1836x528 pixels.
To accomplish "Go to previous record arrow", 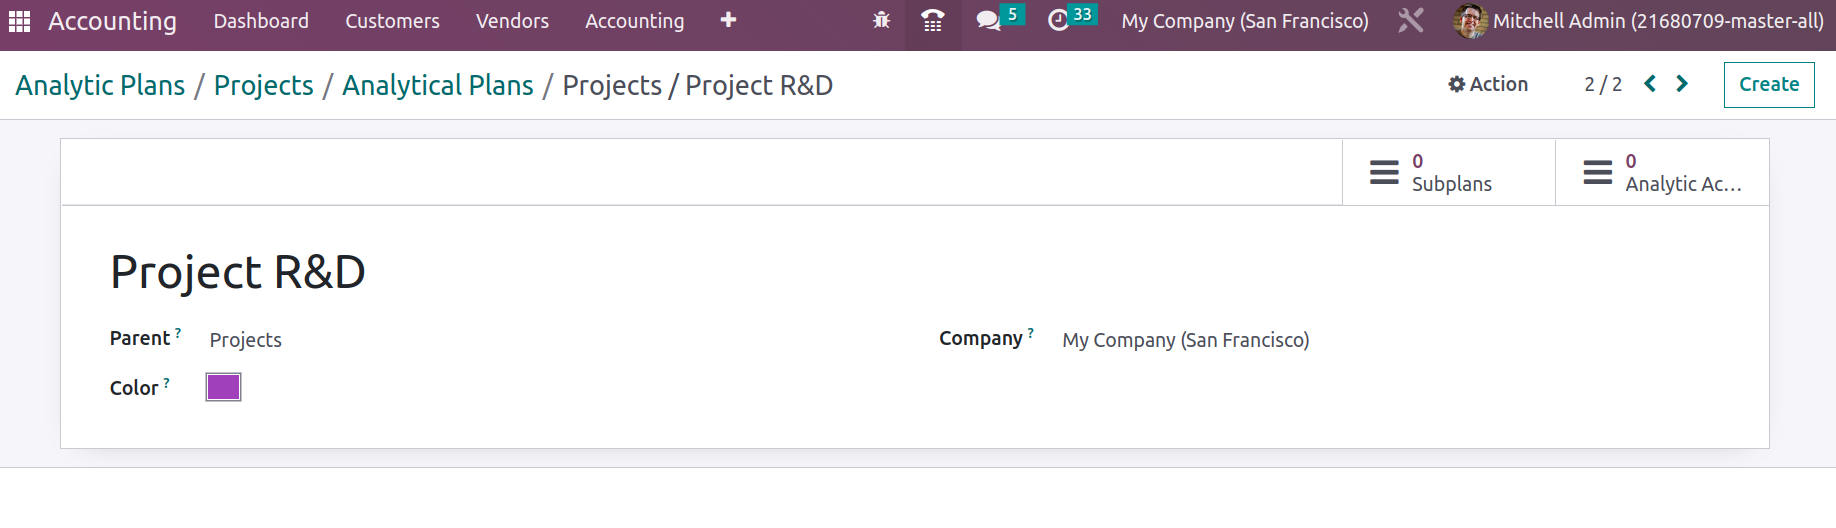I will point(1650,84).
